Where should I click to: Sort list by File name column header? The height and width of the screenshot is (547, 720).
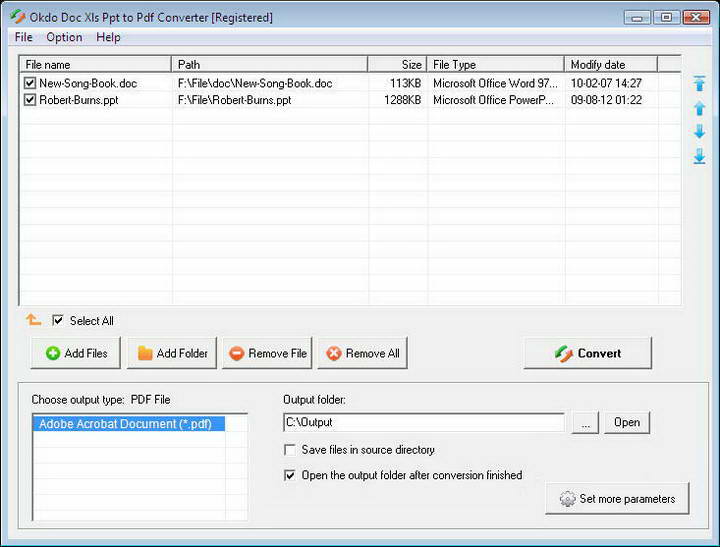point(96,64)
